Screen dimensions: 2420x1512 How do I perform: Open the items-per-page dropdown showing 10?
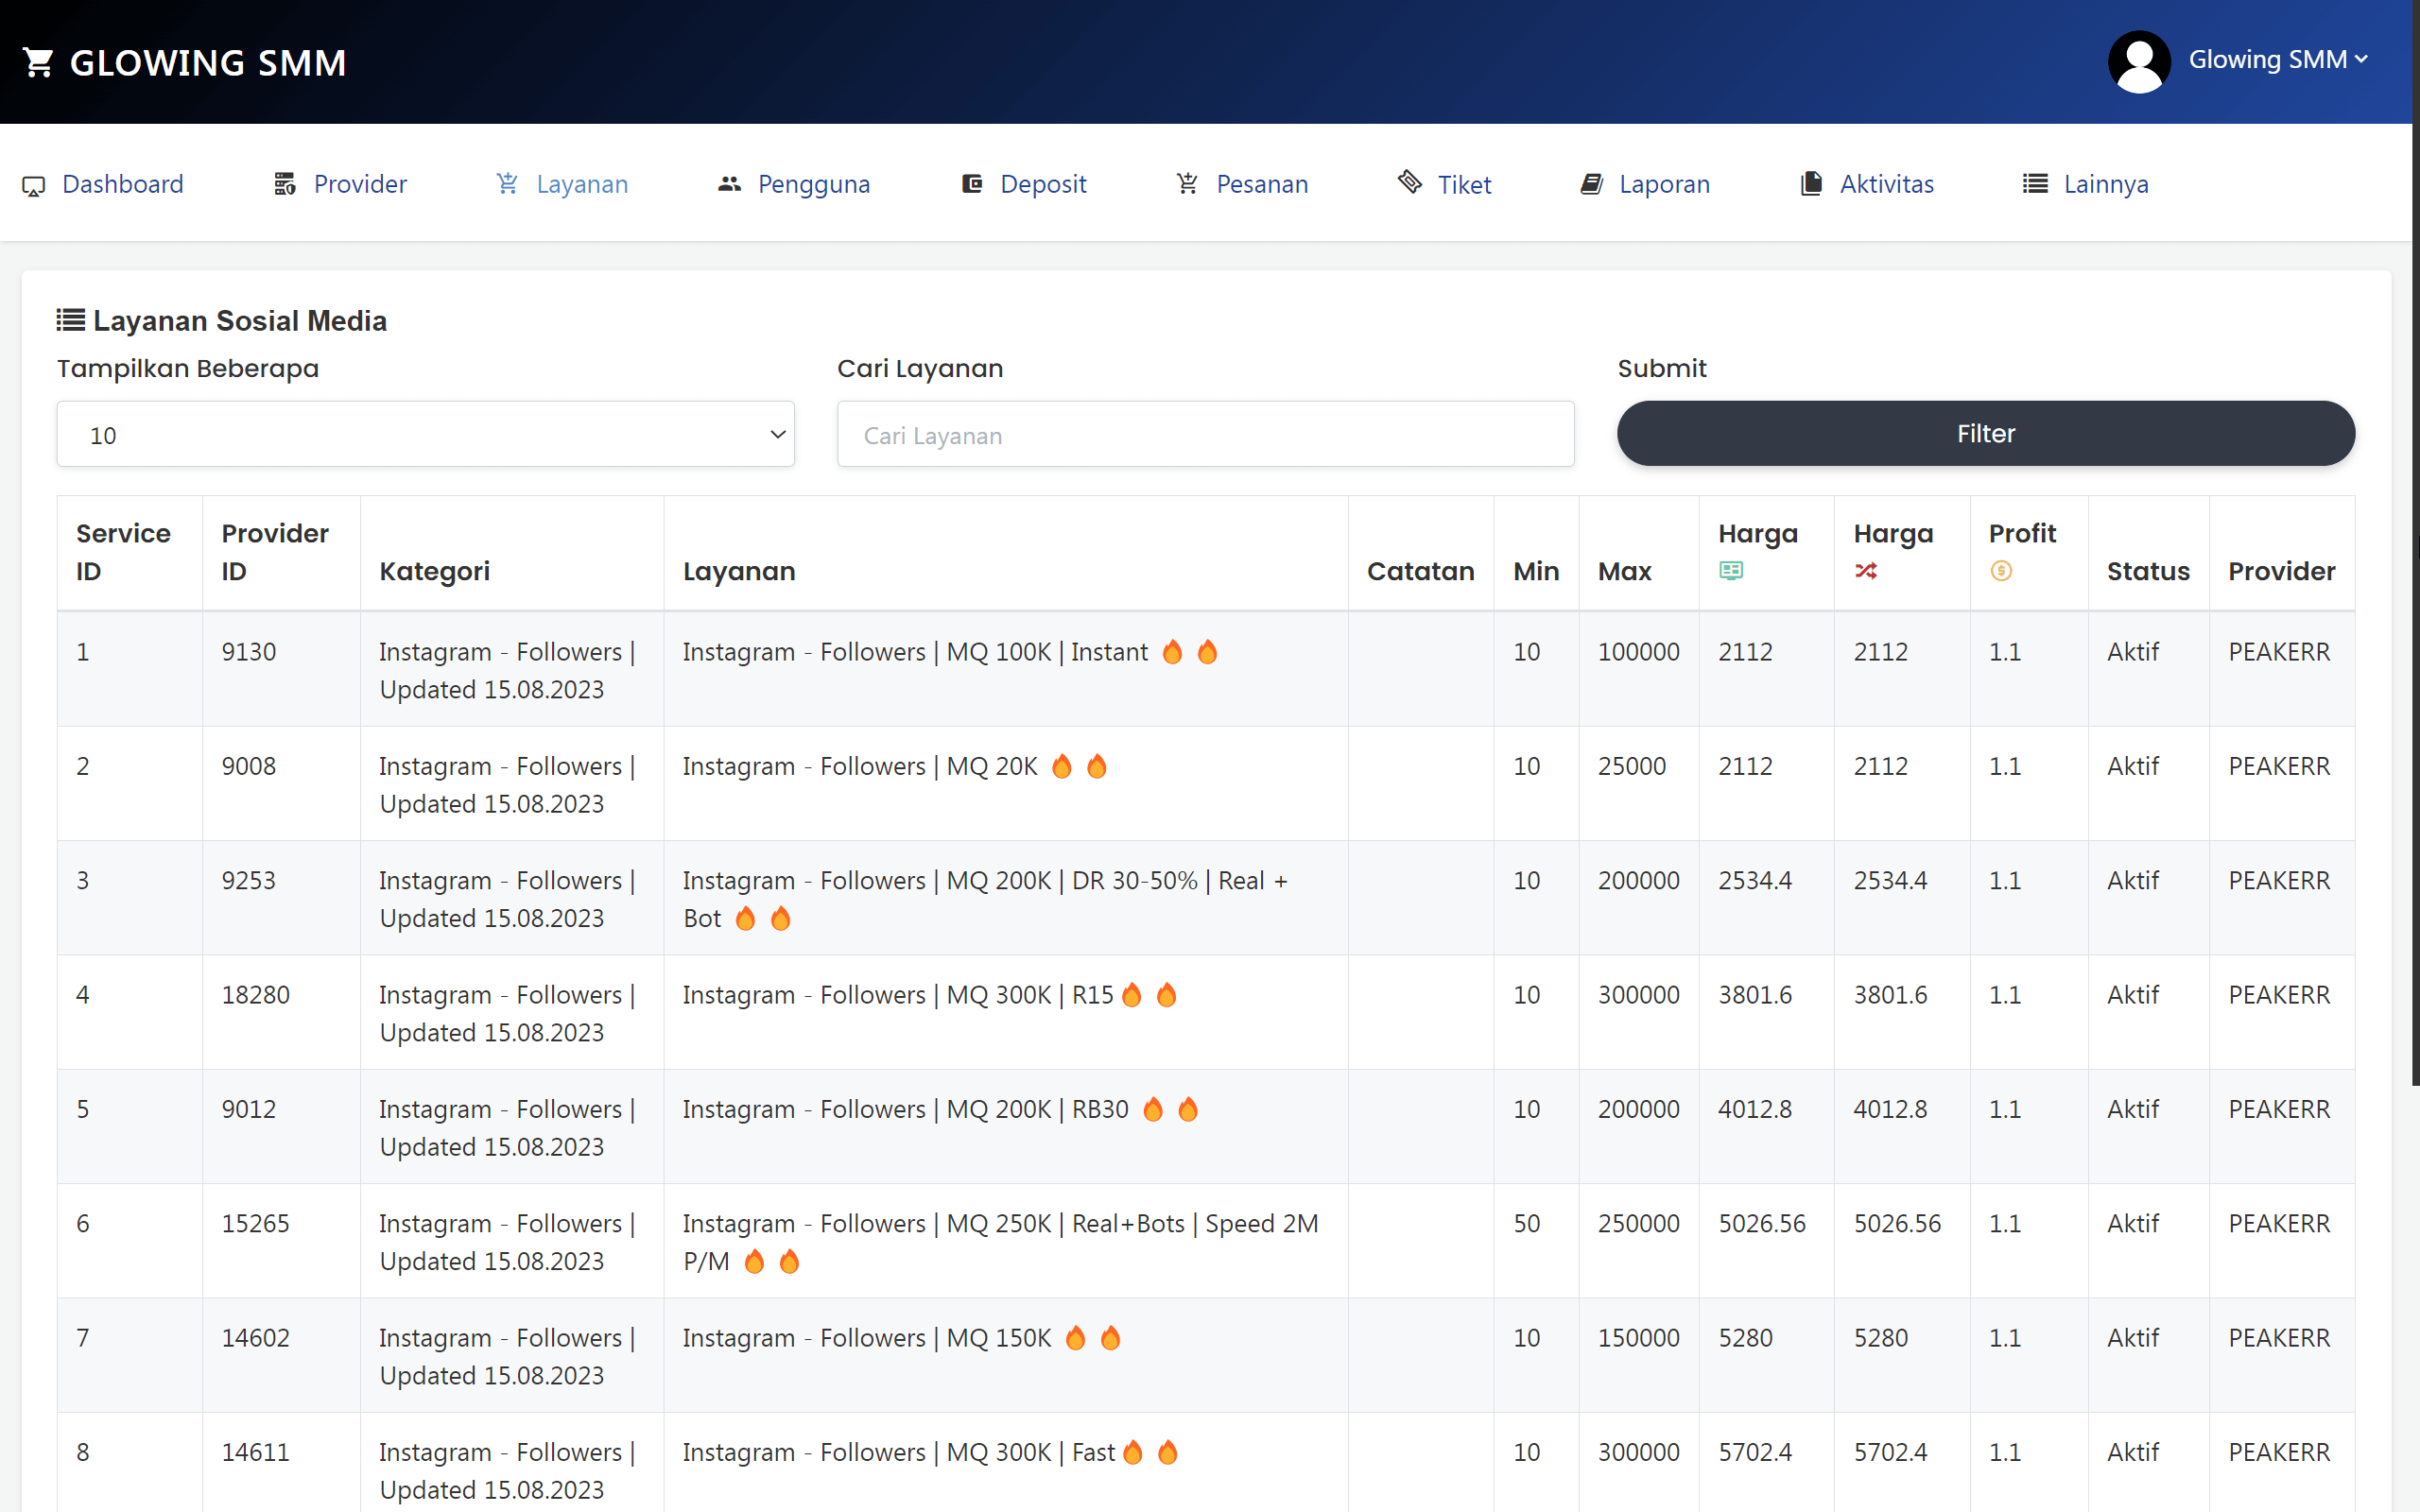(x=425, y=434)
